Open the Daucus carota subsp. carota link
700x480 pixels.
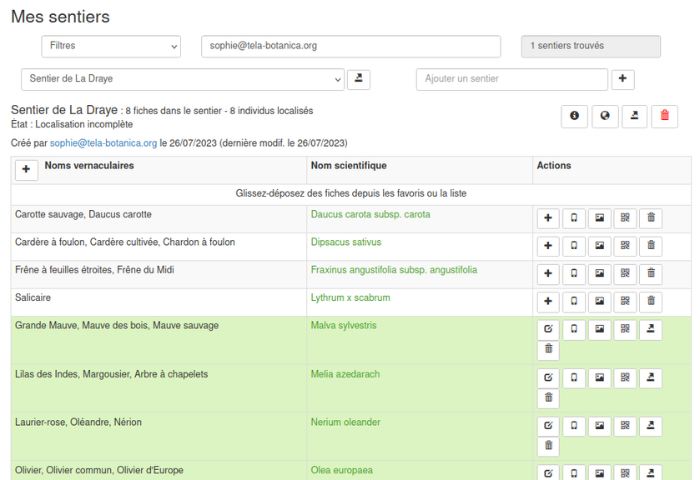click(x=370, y=214)
